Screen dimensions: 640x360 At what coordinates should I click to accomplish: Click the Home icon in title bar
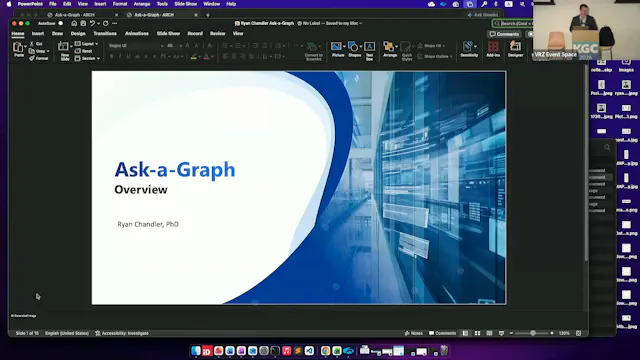[74, 23]
